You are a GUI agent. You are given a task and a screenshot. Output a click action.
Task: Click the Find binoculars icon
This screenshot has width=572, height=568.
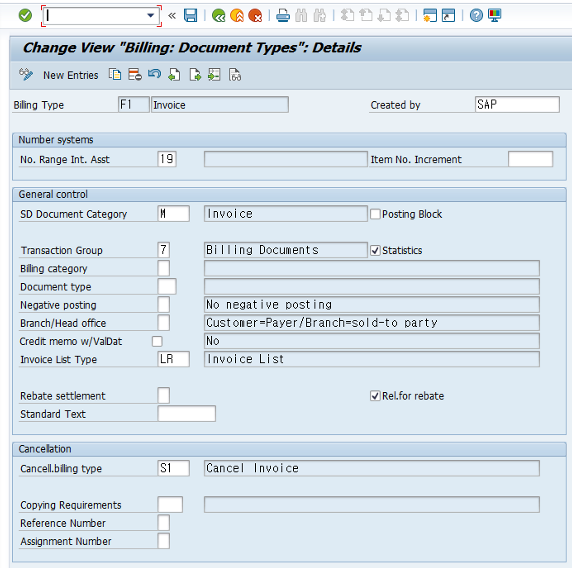(x=301, y=16)
